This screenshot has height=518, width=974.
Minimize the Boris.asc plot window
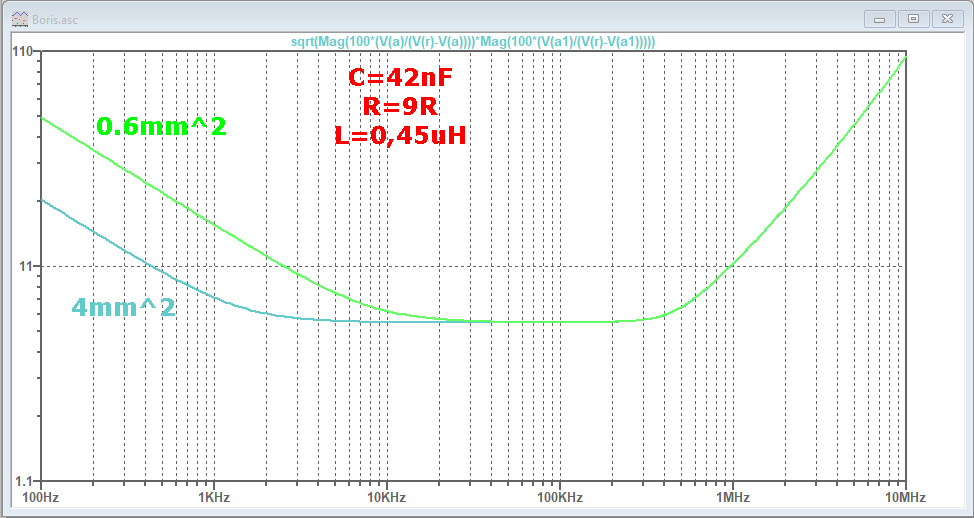(x=880, y=19)
